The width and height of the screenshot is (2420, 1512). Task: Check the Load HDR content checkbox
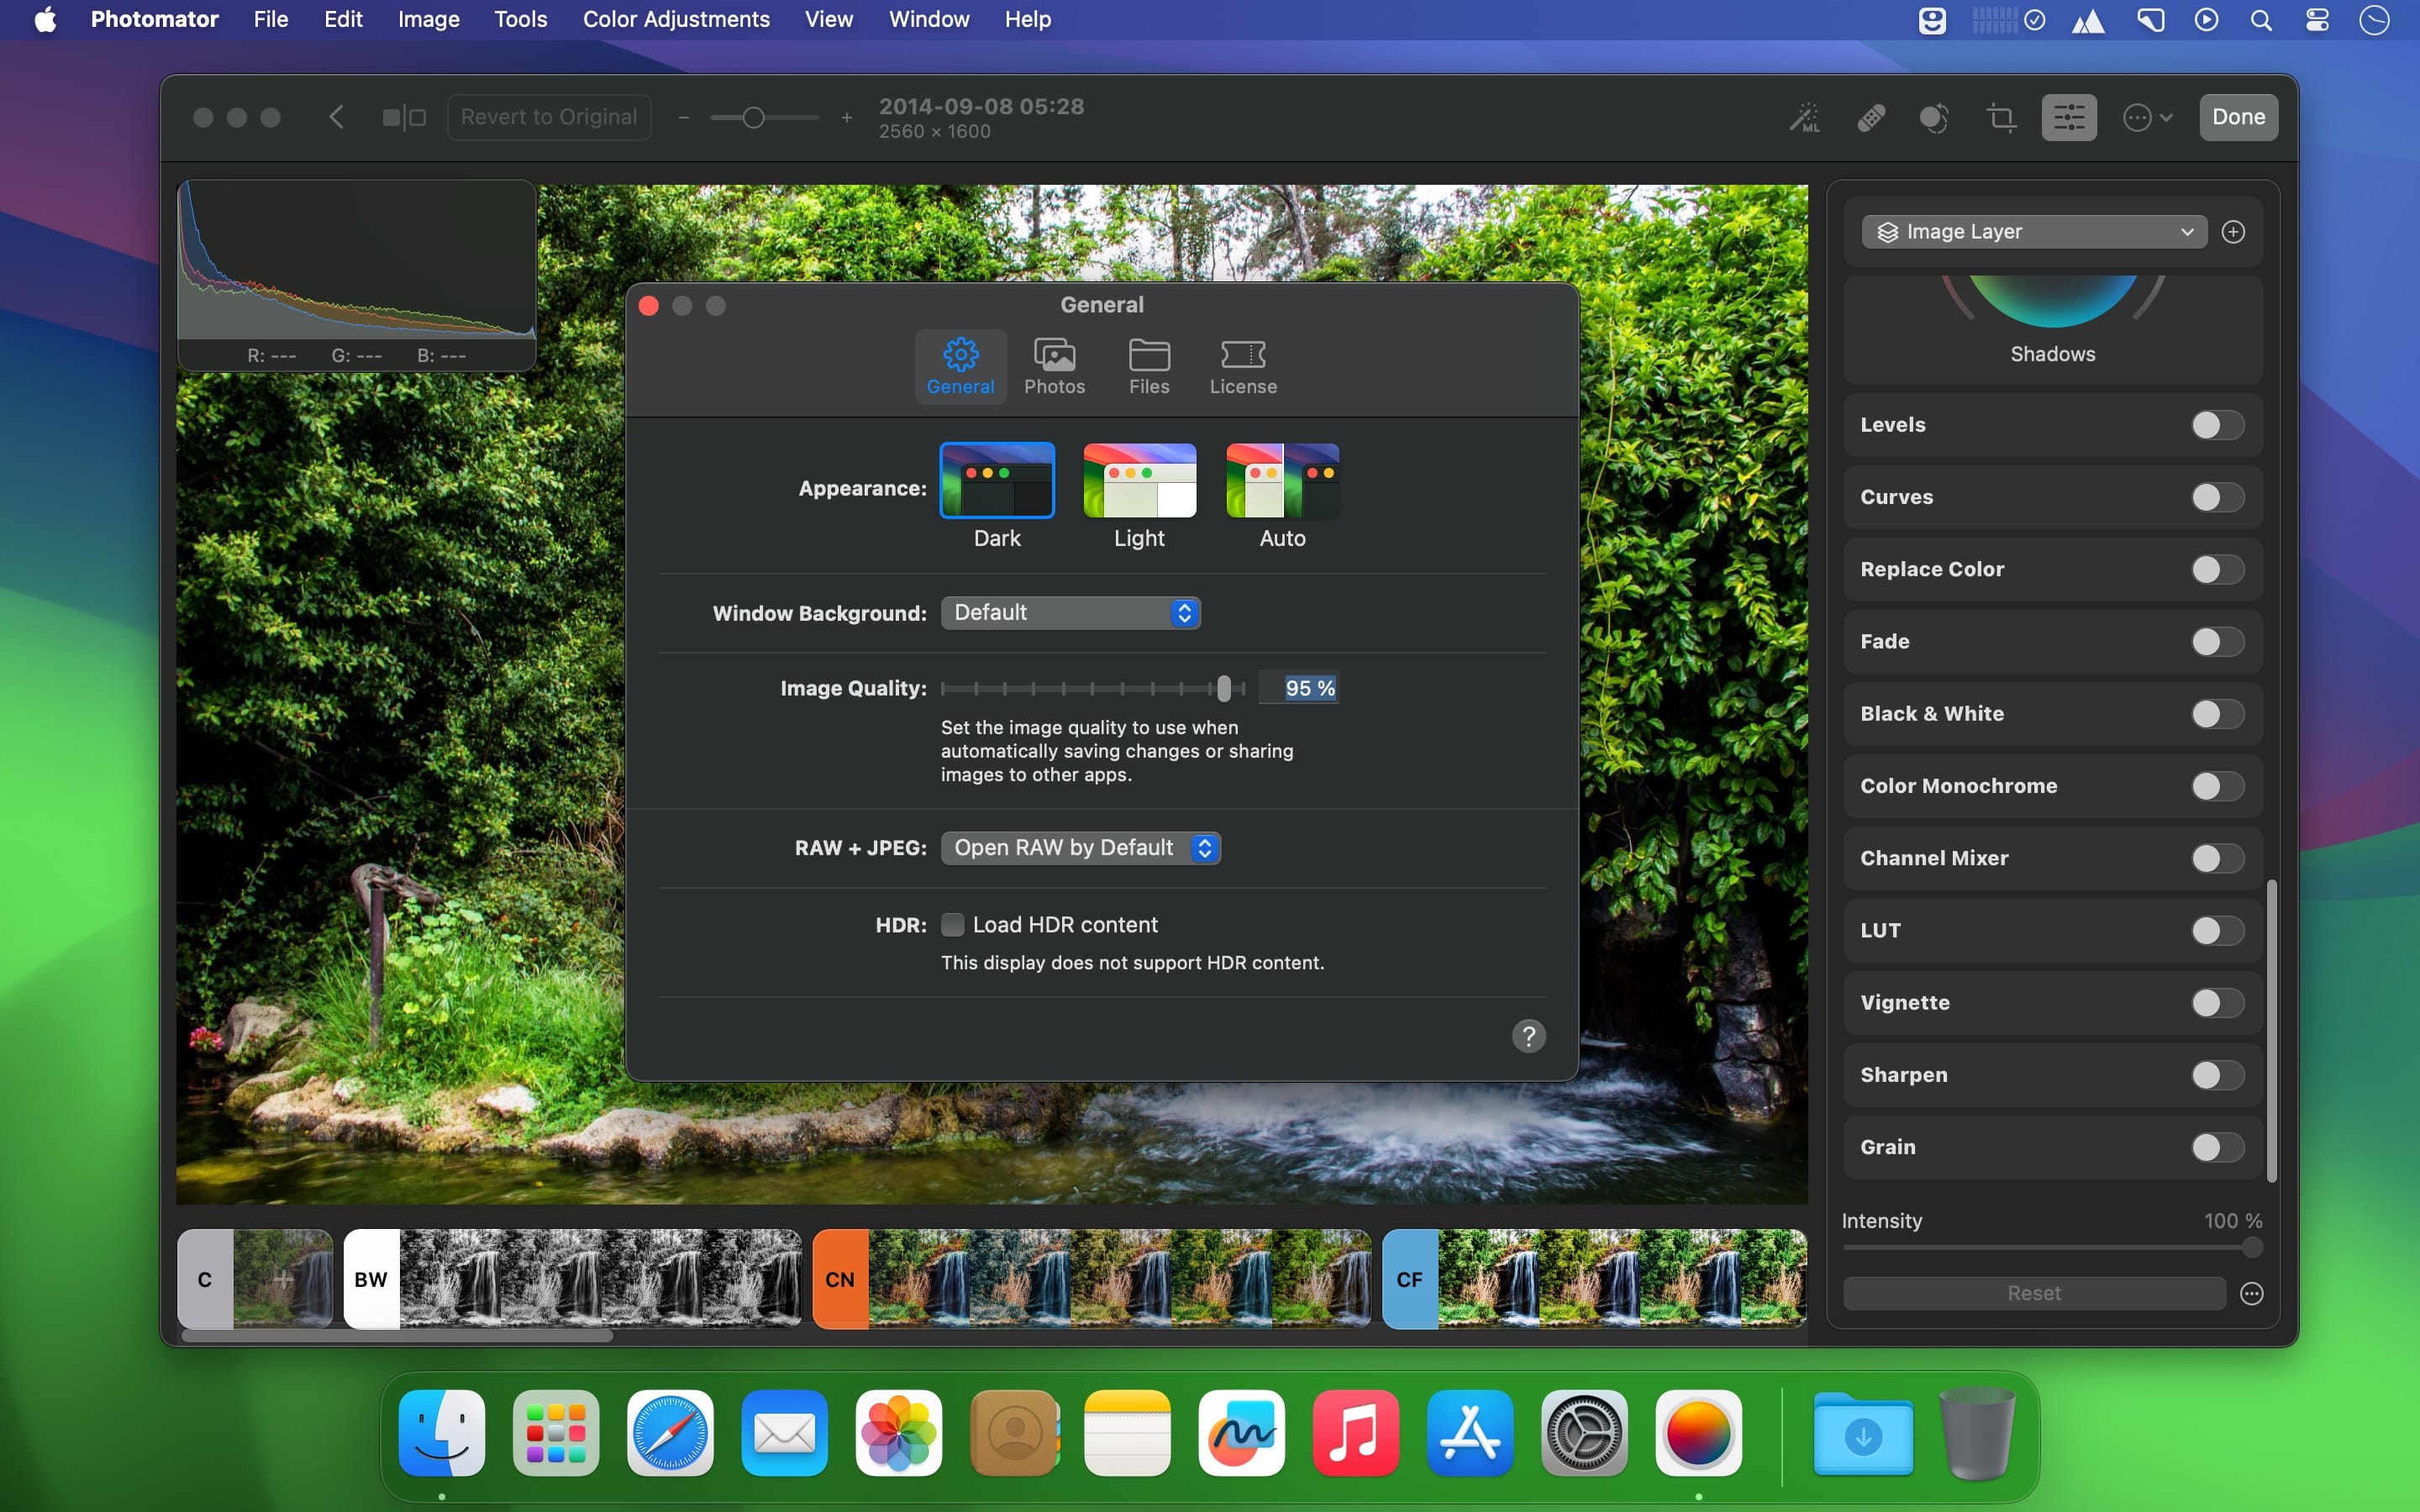(953, 925)
